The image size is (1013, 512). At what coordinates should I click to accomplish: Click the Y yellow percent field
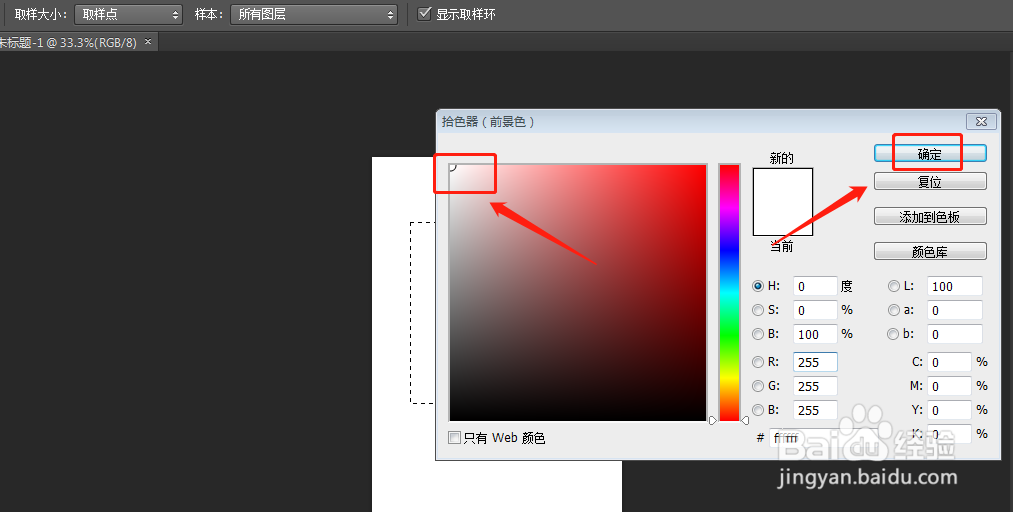[949, 410]
